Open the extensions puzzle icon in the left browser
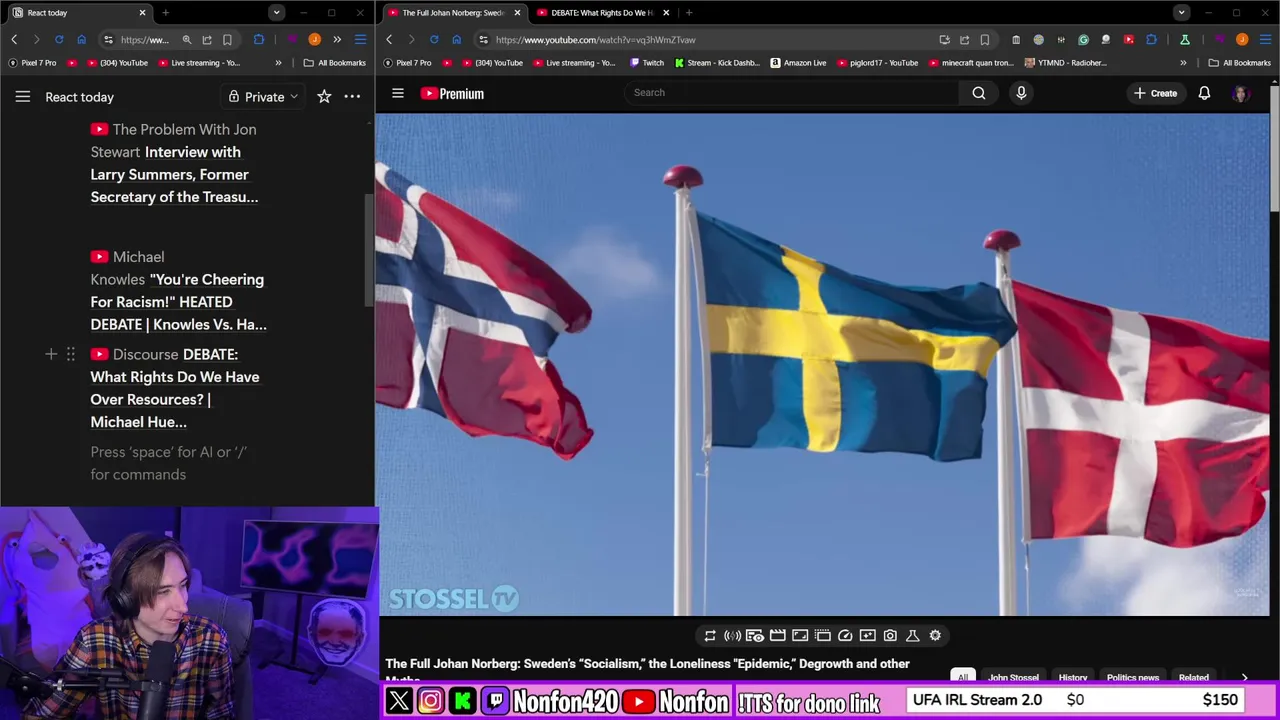Screen dimensions: 1280x720 point(259,40)
